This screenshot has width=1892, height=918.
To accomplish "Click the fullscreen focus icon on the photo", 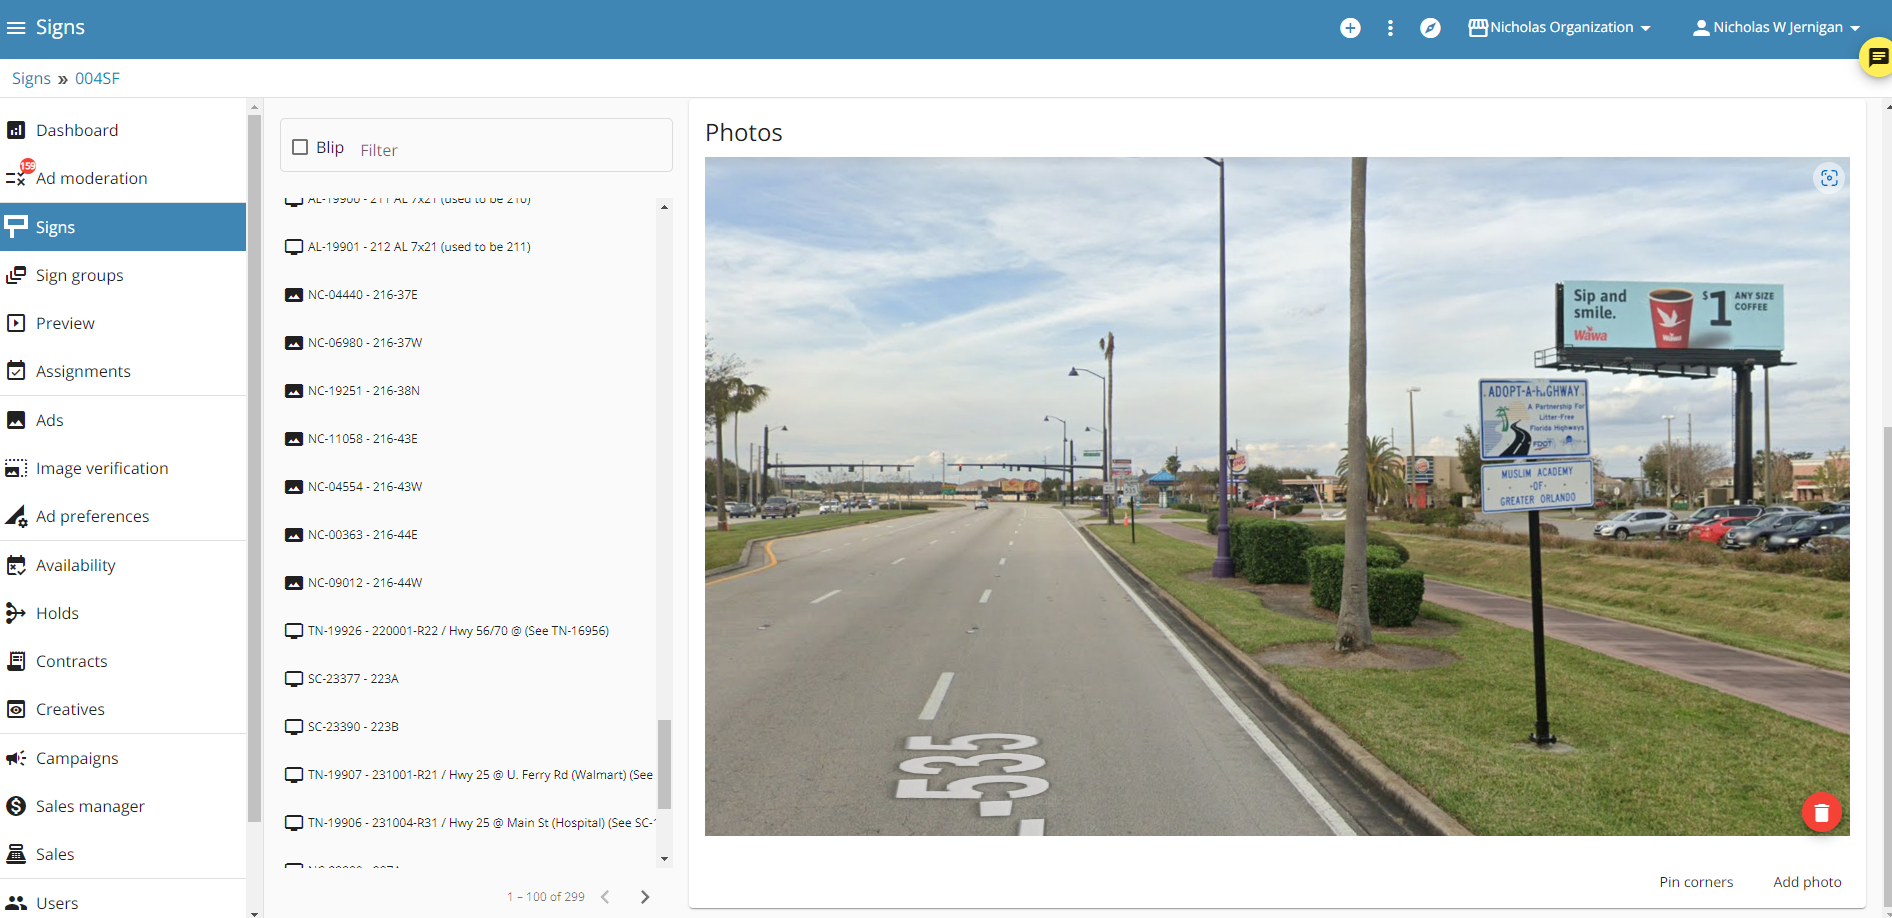I will pyautogui.click(x=1829, y=178).
